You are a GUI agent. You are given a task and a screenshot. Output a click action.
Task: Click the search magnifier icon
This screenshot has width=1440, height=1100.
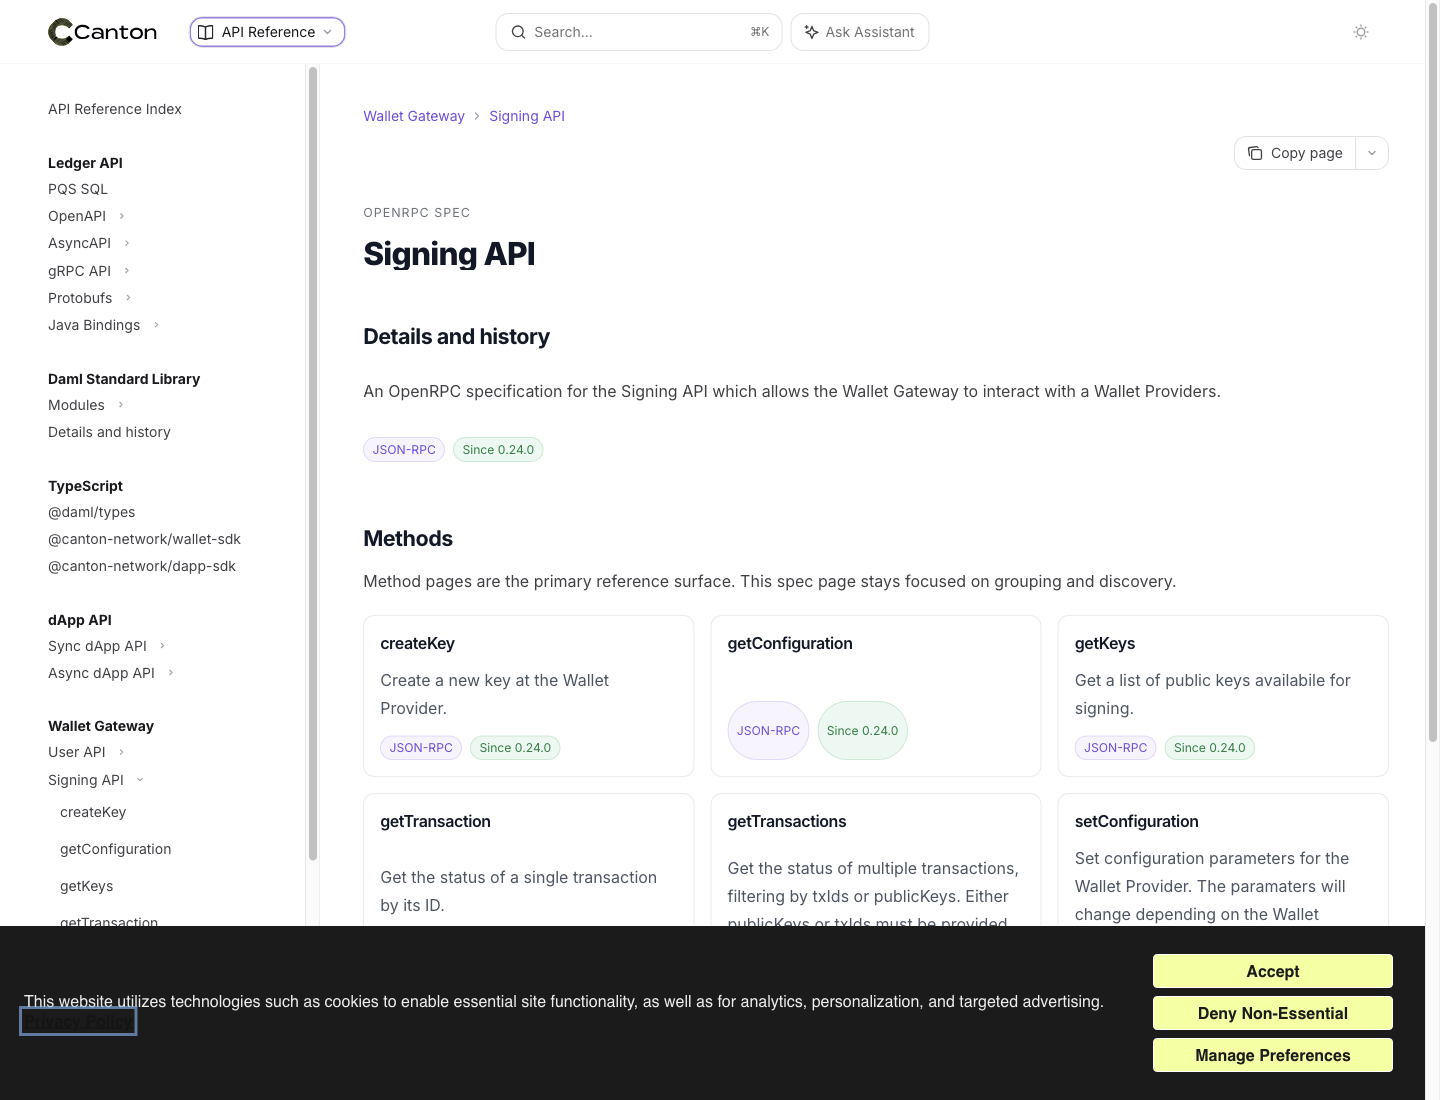(x=518, y=32)
